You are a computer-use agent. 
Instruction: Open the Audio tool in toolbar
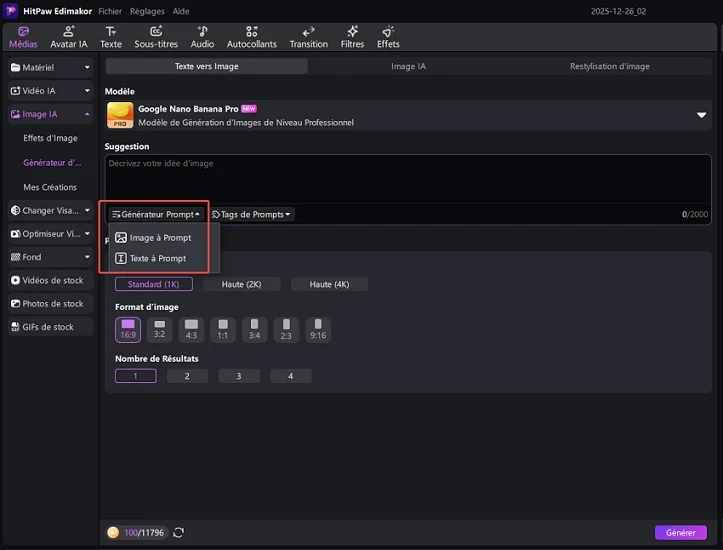coord(202,38)
